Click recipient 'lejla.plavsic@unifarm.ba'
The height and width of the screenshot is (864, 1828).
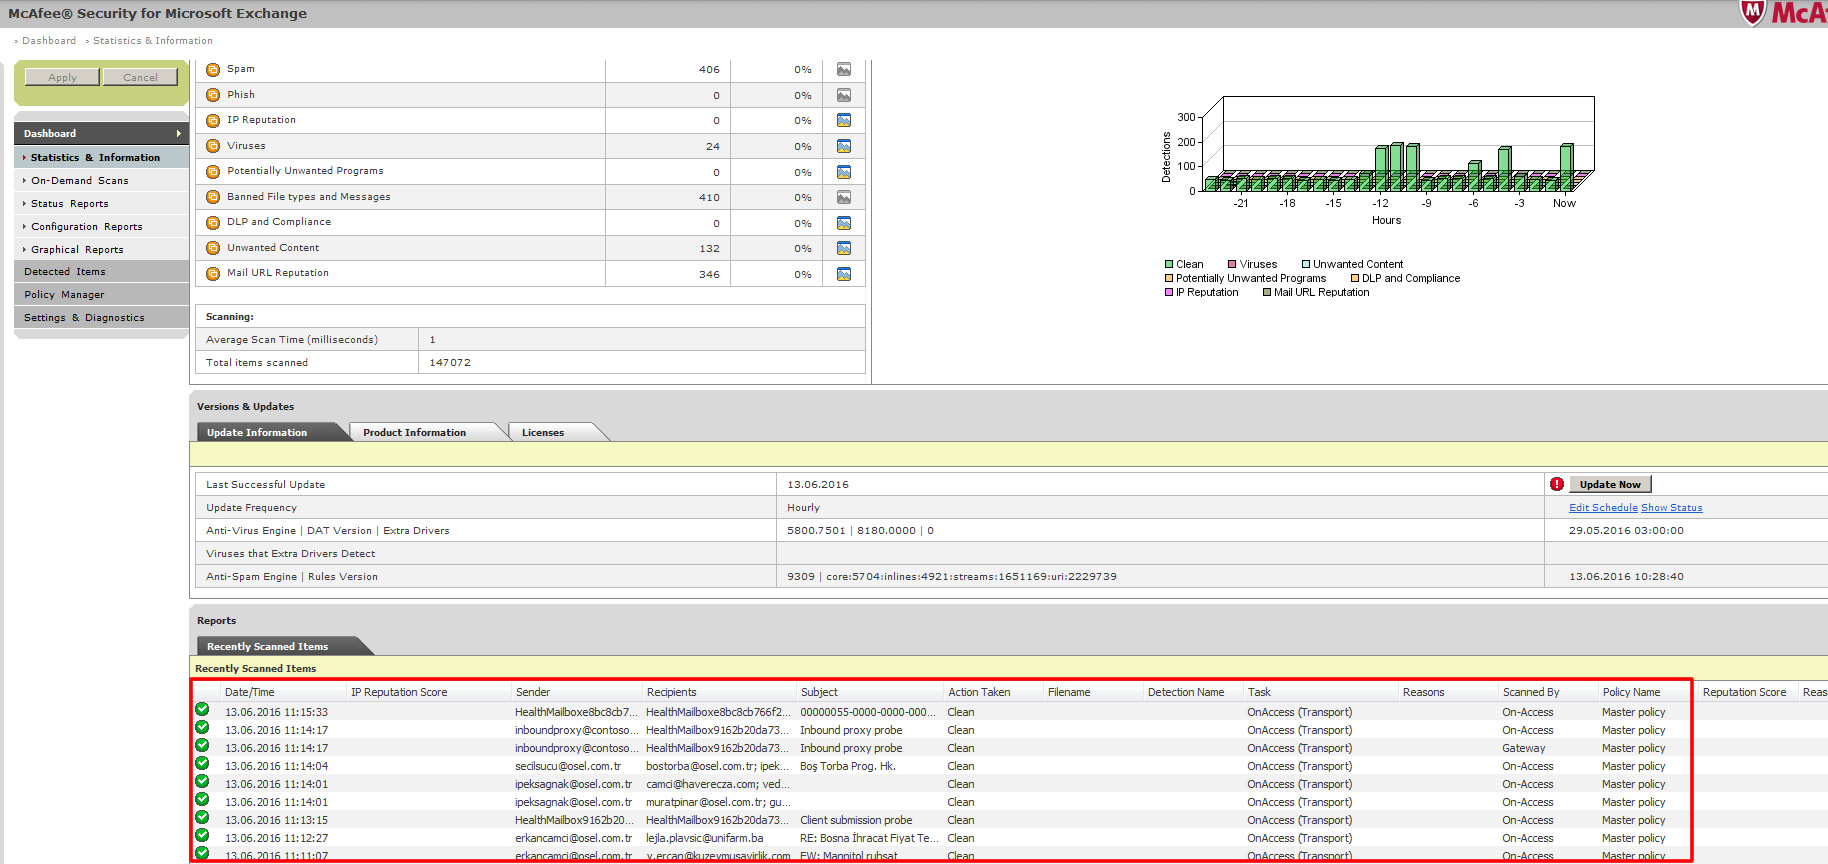704,838
